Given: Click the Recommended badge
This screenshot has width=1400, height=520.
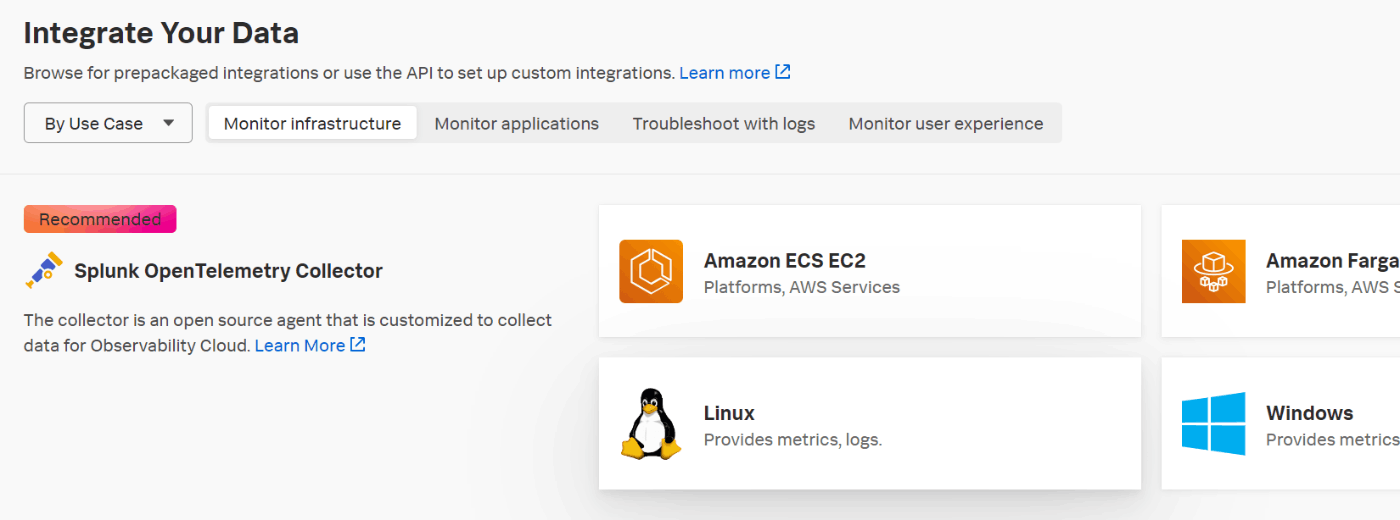Looking at the screenshot, I should (x=100, y=219).
